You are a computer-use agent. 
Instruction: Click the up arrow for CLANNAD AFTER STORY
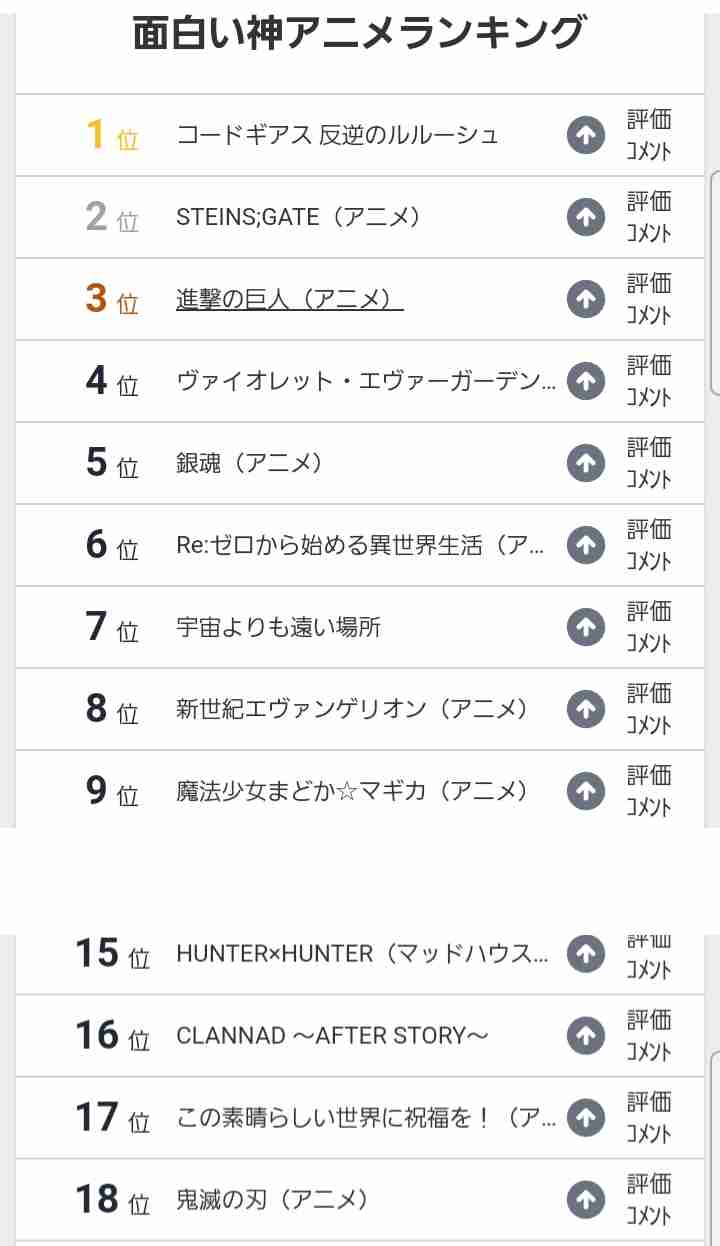(586, 1036)
